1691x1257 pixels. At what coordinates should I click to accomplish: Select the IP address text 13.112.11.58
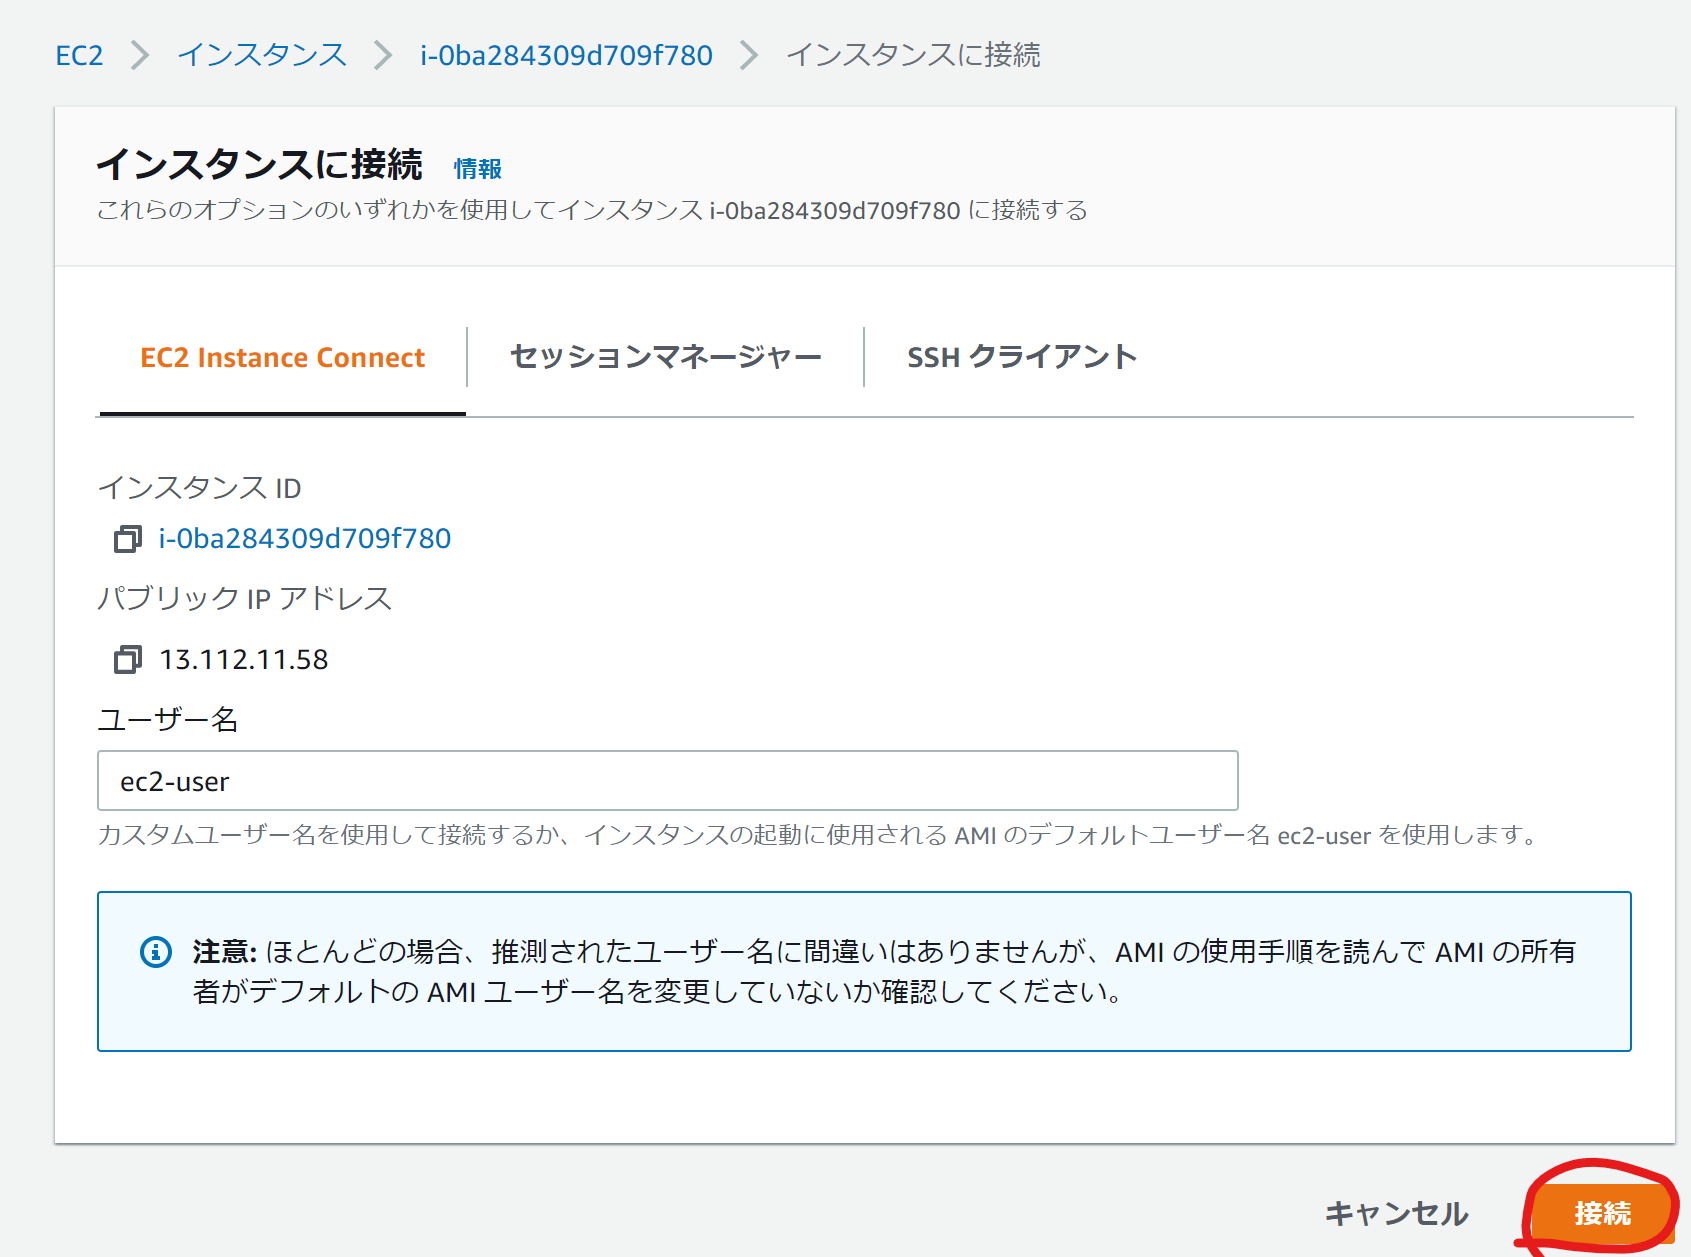click(x=244, y=660)
